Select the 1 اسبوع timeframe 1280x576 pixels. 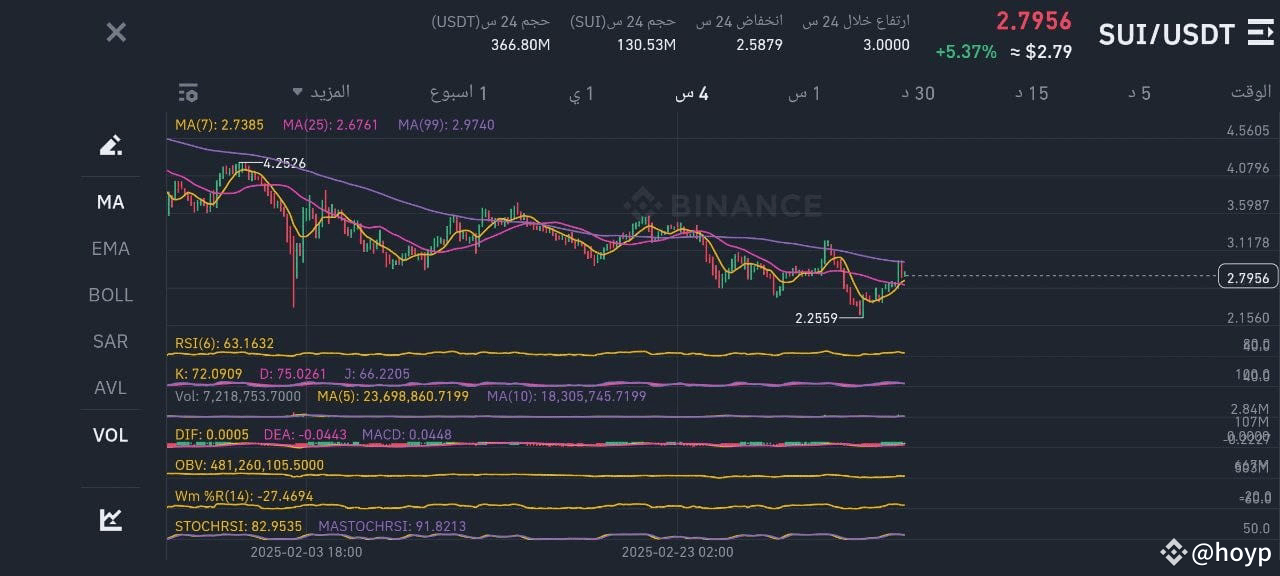[x=458, y=93]
